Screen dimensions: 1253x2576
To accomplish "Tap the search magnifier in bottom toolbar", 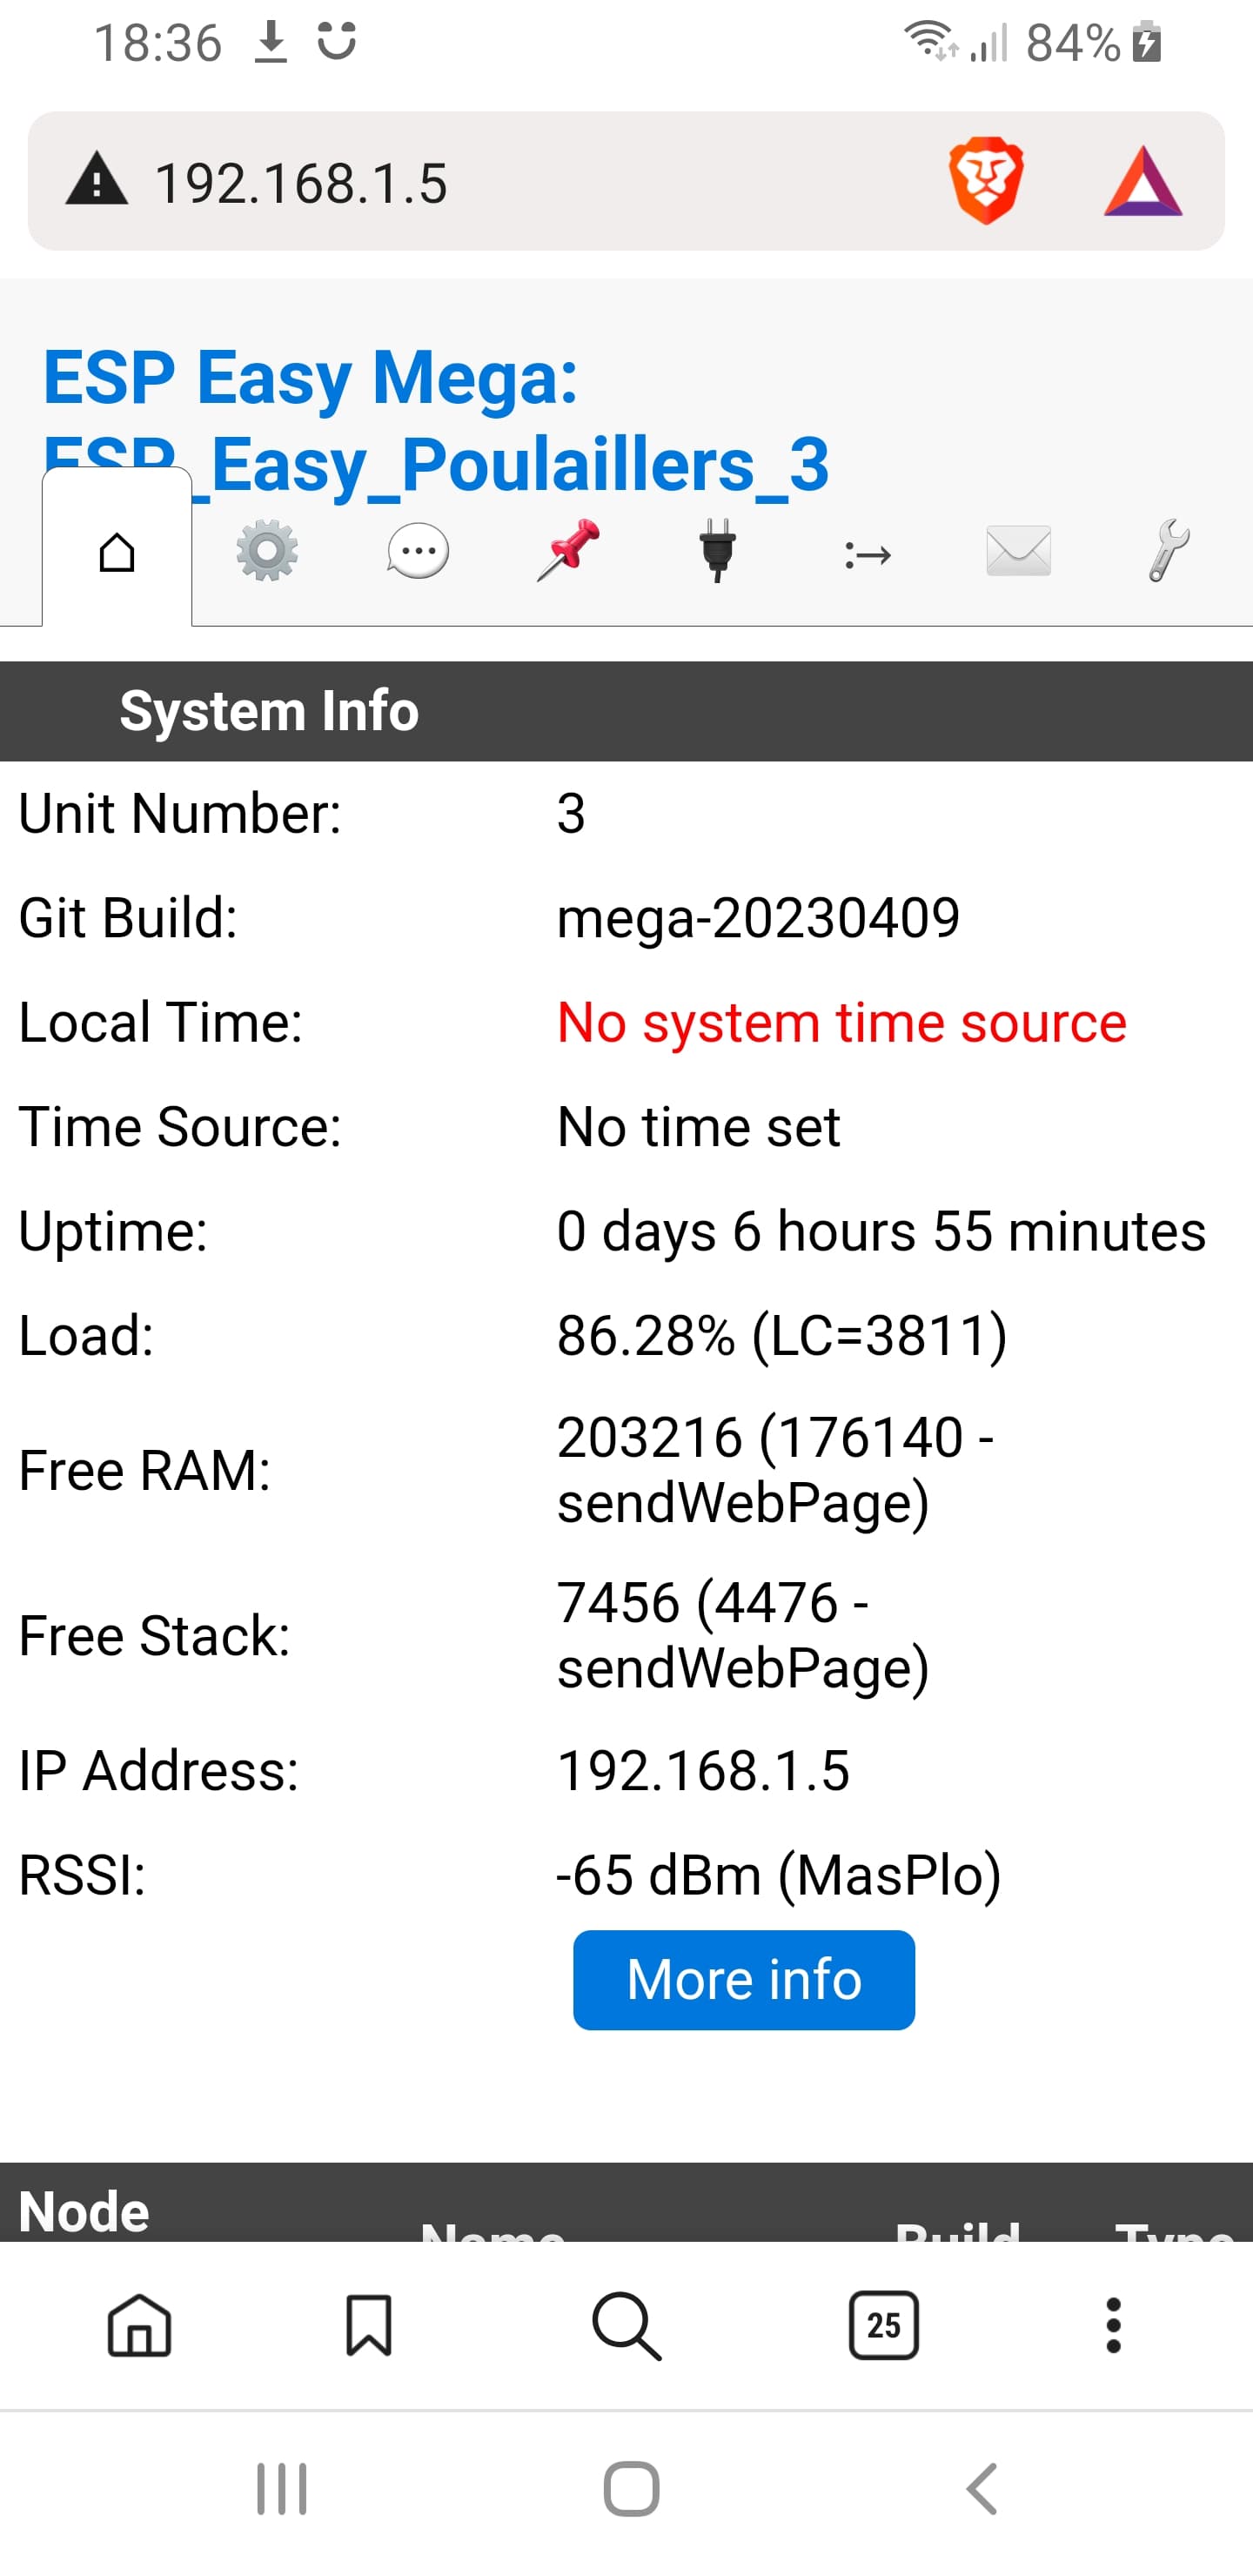I will click(626, 2325).
